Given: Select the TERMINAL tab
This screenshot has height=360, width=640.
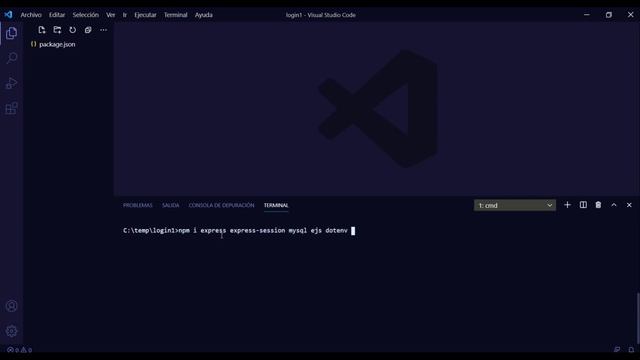Looking at the screenshot, I should [x=276, y=205].
